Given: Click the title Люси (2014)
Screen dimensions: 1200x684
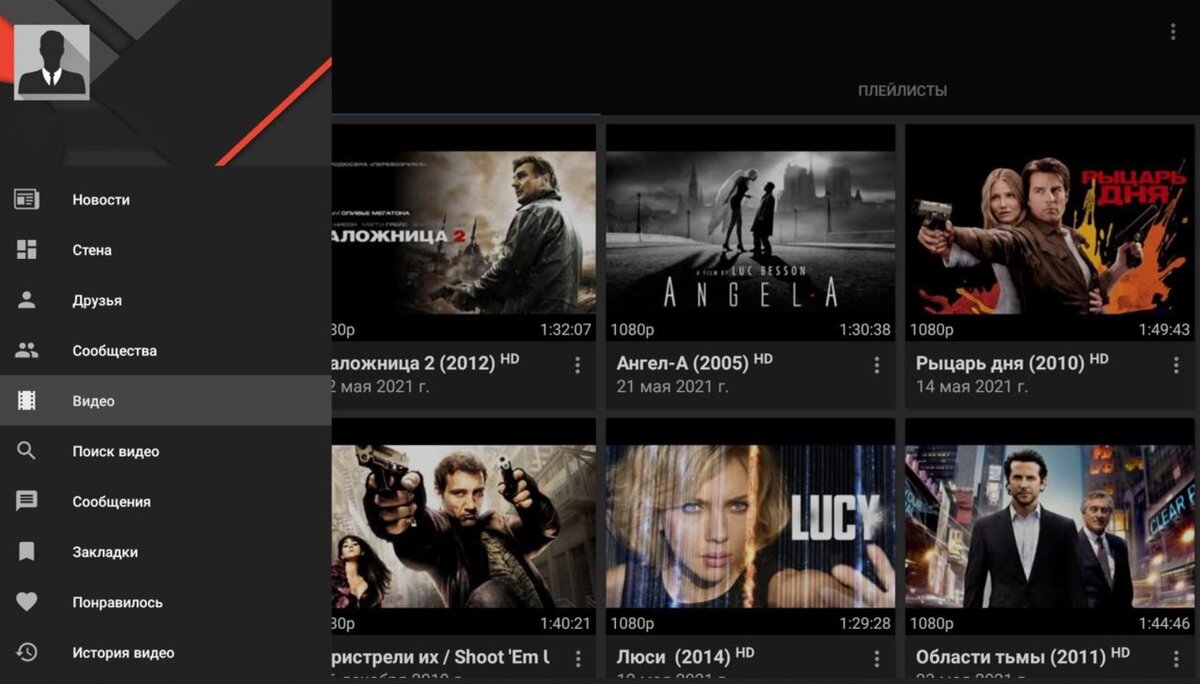Looking at the screenshot, I should (x=674, y=657).
